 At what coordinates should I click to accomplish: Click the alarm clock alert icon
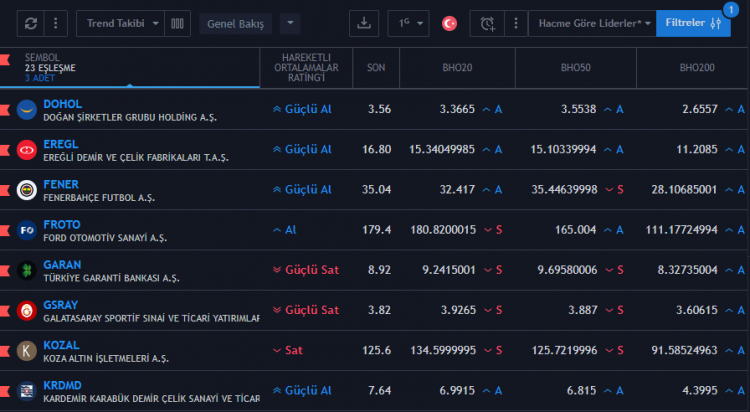click(x=487, y=23)
